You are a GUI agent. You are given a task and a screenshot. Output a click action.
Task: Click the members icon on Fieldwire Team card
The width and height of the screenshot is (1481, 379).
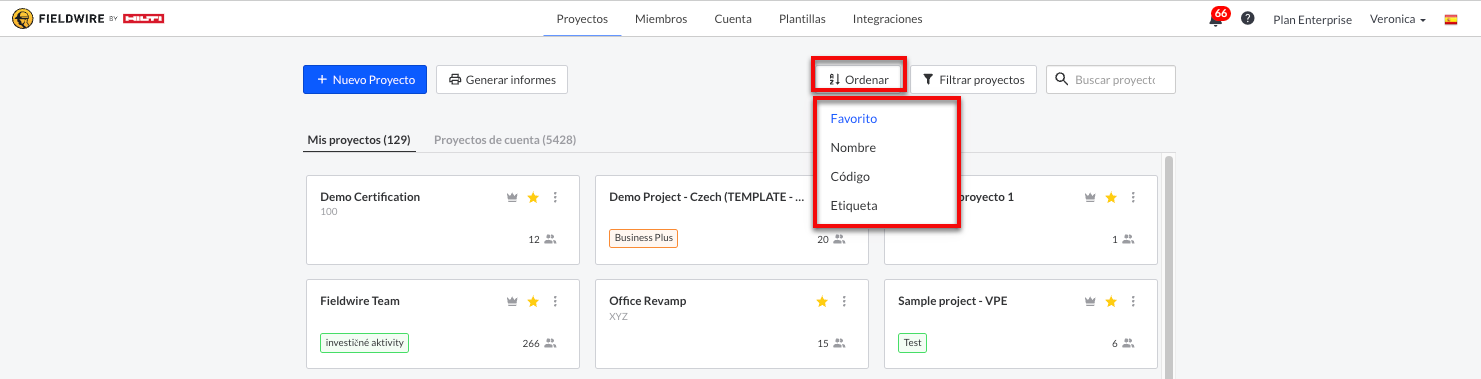(x=550, y=344)
